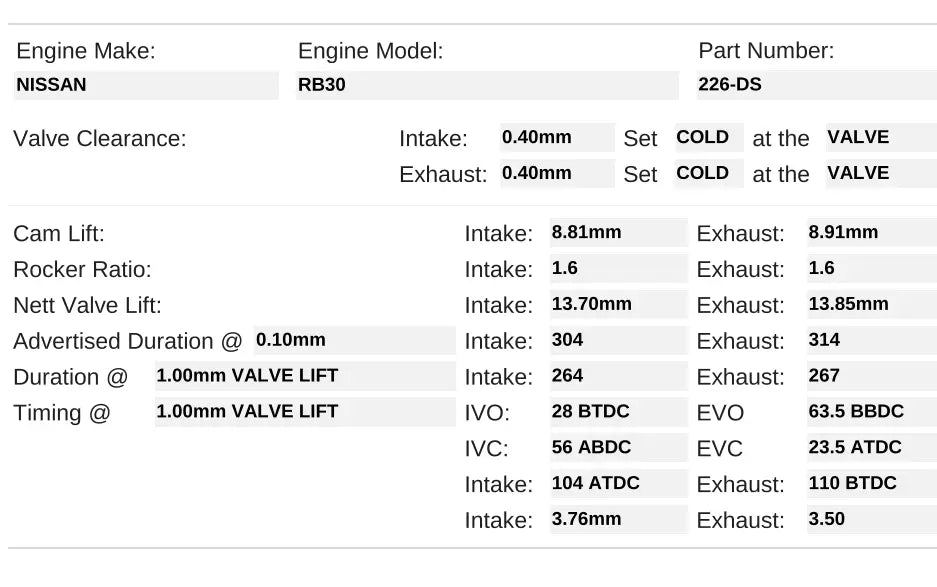Click the IVC field showing 56 ABDC
Viewport: 937px width, 587px height.
coord(618,448)
